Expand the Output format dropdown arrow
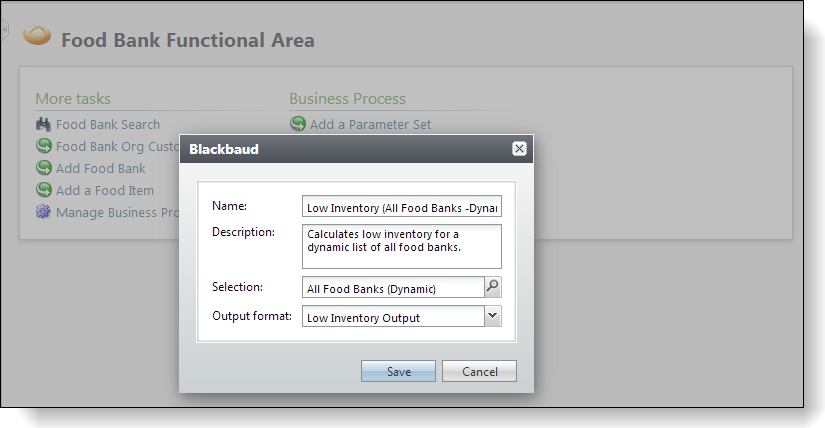This screenshot has width=825, height=428. click(492, 316)
